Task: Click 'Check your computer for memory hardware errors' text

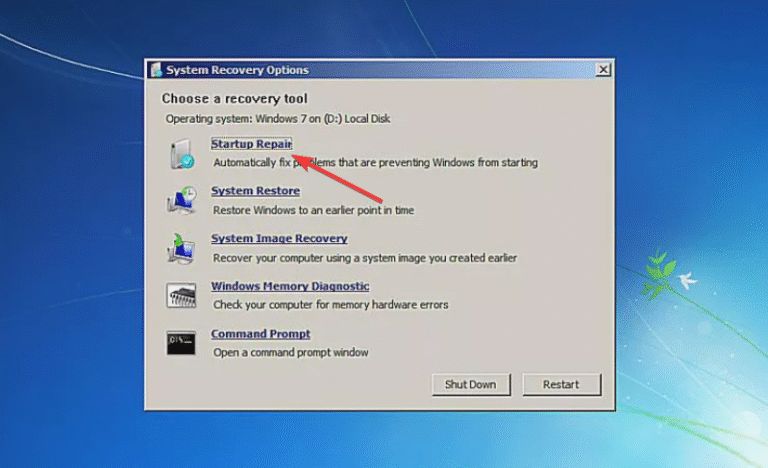Action: [x=331, y=305]
